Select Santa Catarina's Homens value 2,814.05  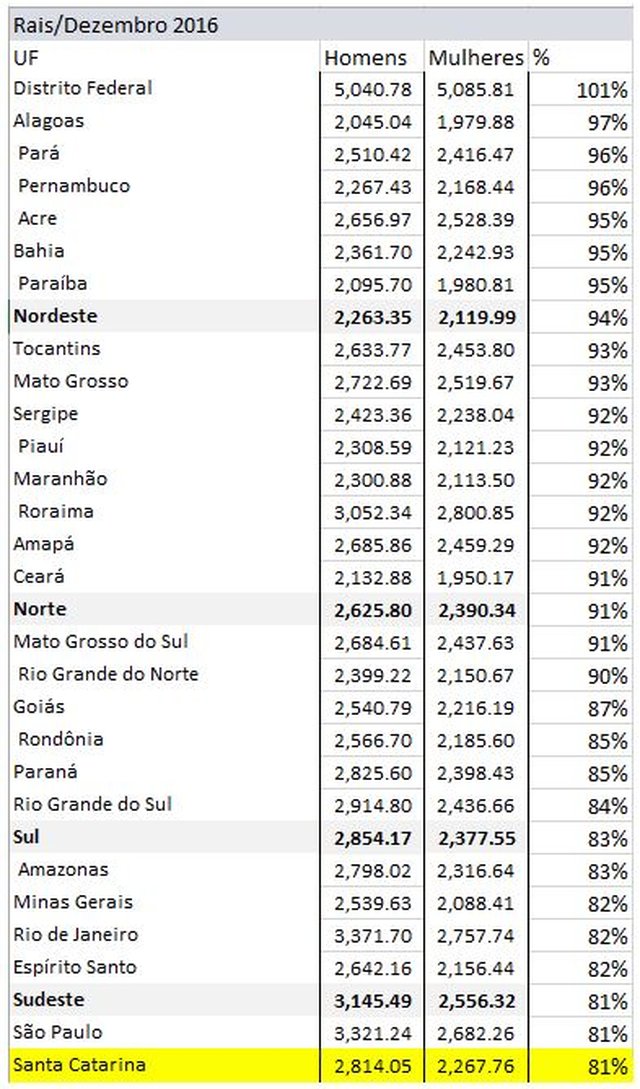372,1065
